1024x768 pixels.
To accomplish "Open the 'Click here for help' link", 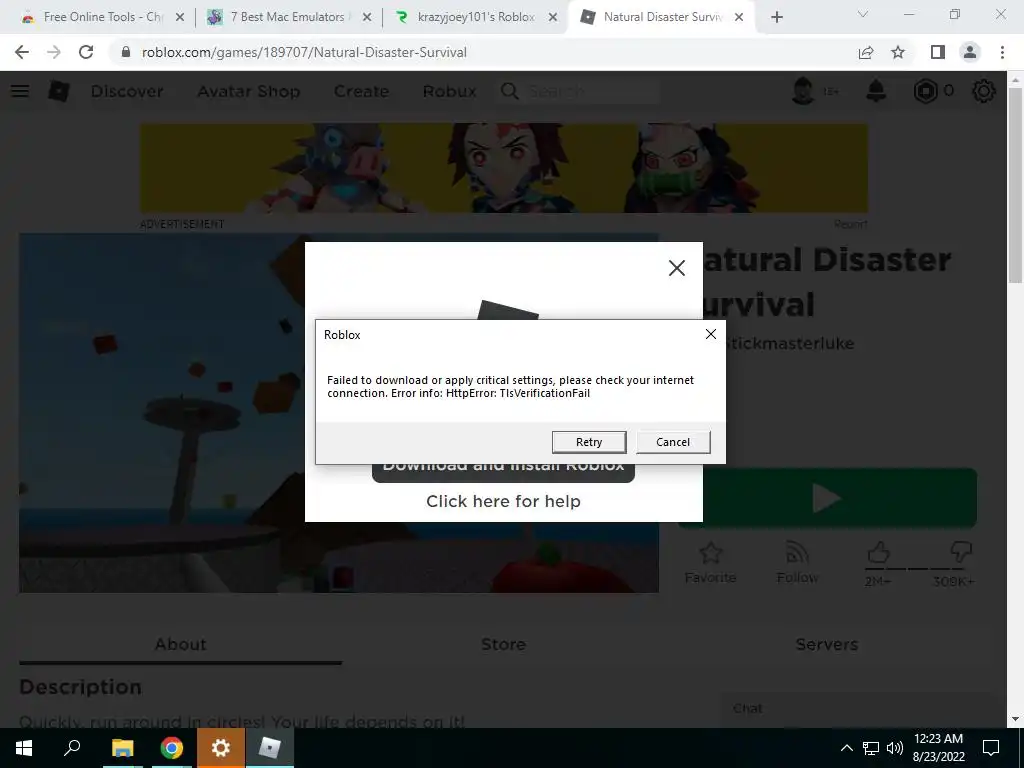I will (x=503, y=501).
